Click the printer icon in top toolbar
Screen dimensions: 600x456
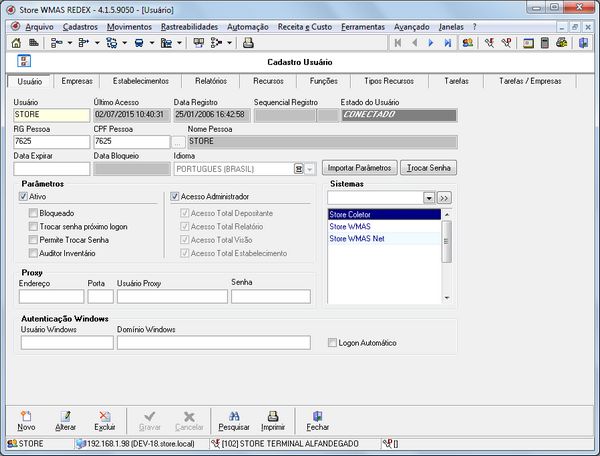(x=248, y=43)
